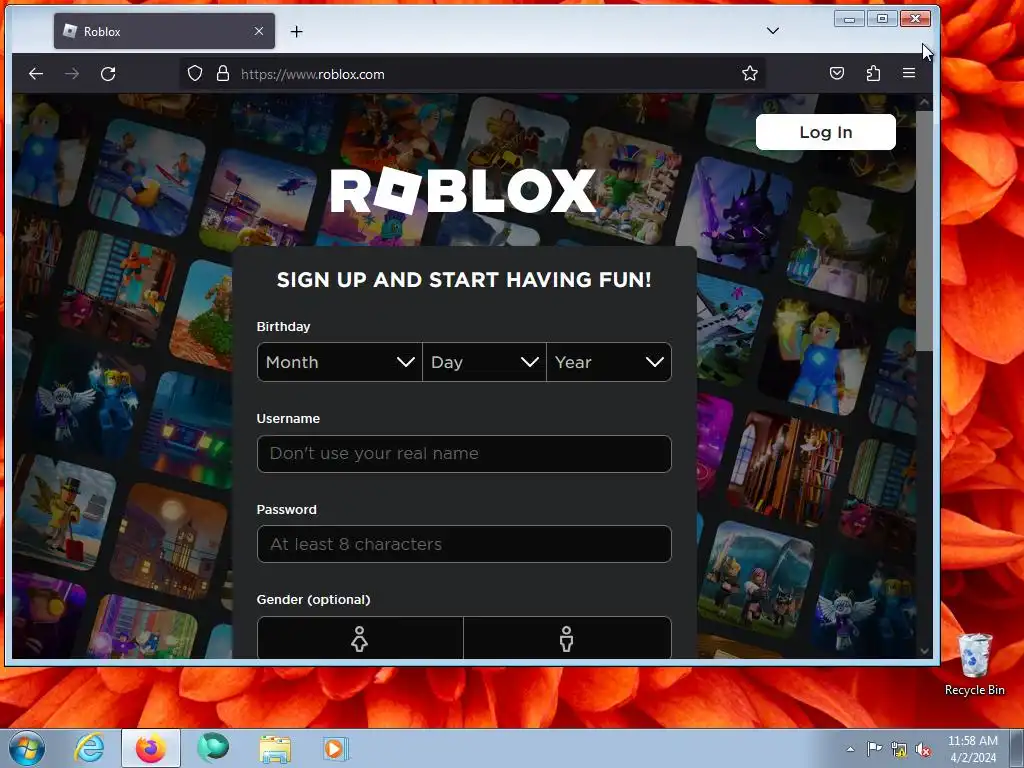Click the forward navigation arrow

pos(72,74)
